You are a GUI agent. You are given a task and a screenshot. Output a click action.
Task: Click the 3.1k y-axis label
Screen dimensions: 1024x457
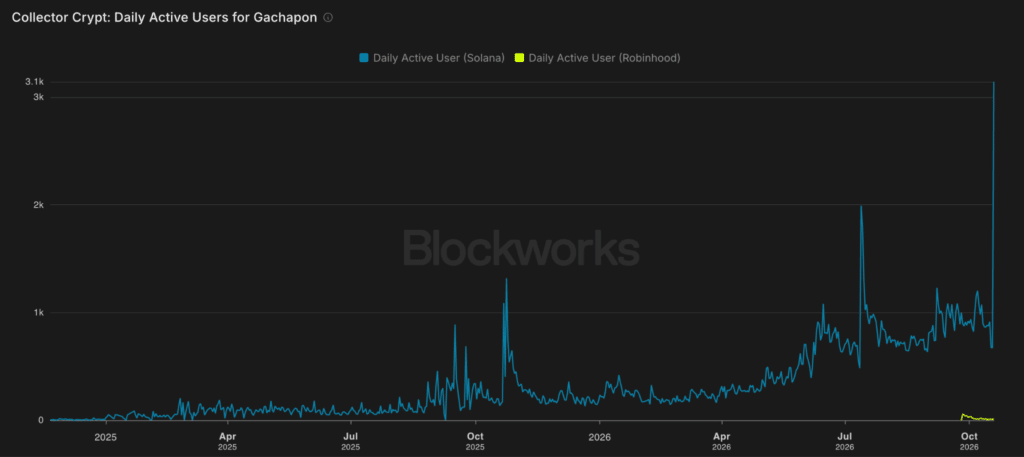click(34, 82)
